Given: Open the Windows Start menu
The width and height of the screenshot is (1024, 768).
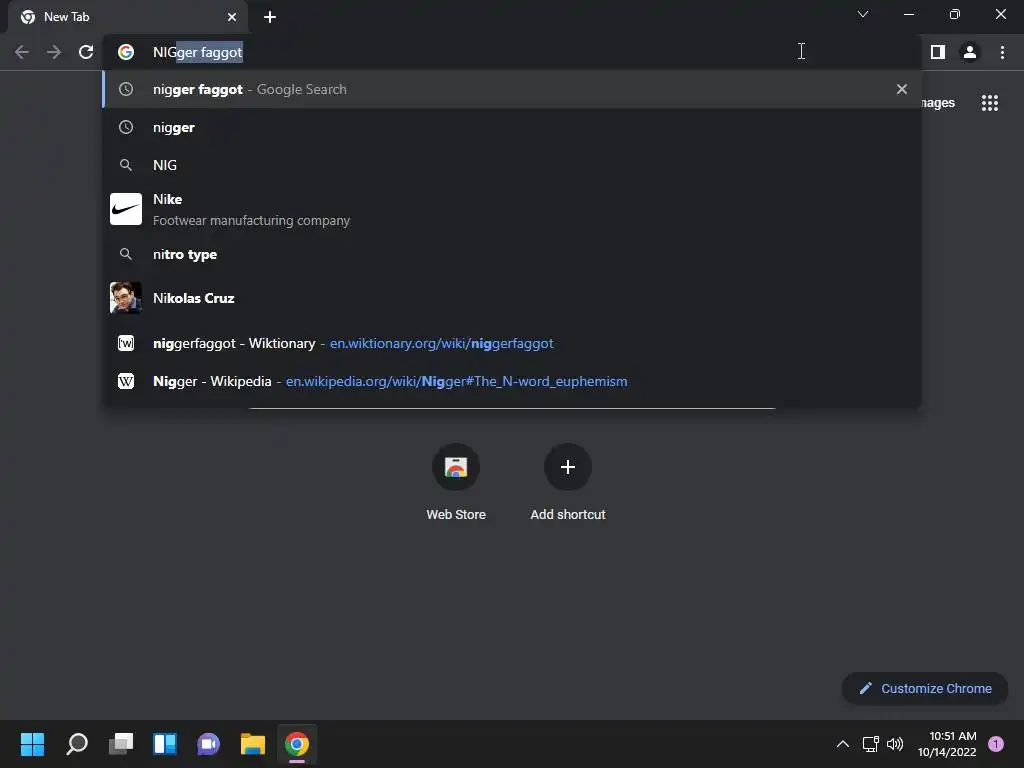Looking at the screenshot, I should pos(33,744).
